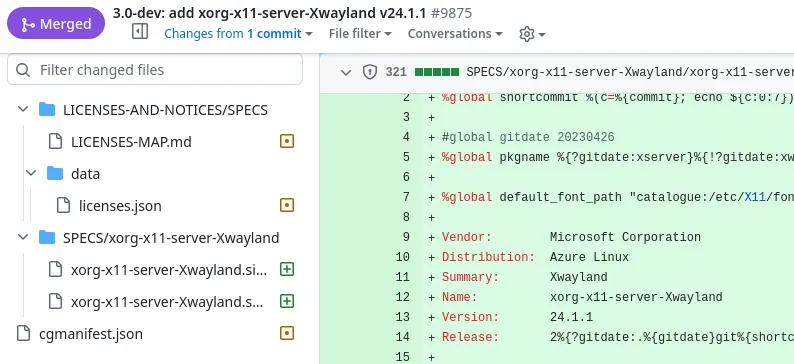
Task: Open the File filter dropdown
Action: click(x=360, y=34)
